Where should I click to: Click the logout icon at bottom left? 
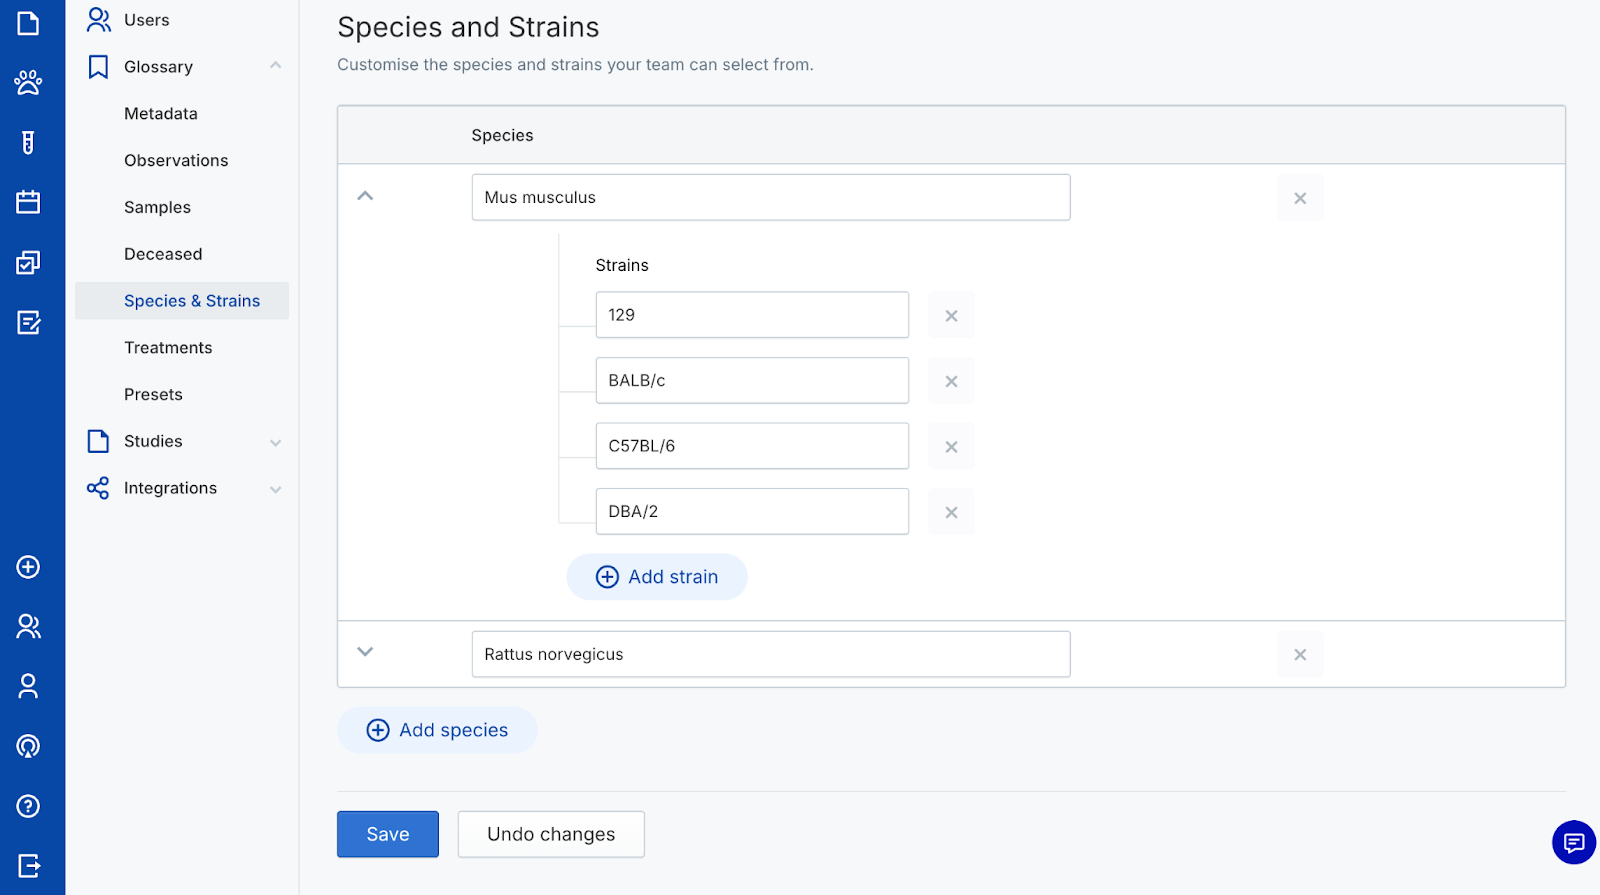click(x=28, y=865)
